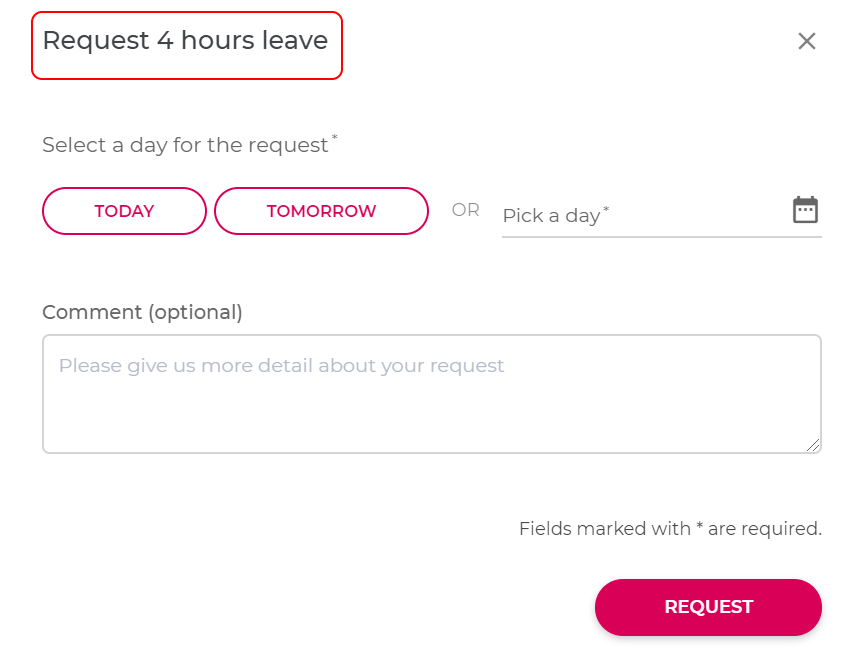Choose TODAY for the leave request
The width and height of the screenshot is (867, 655).
124,211
